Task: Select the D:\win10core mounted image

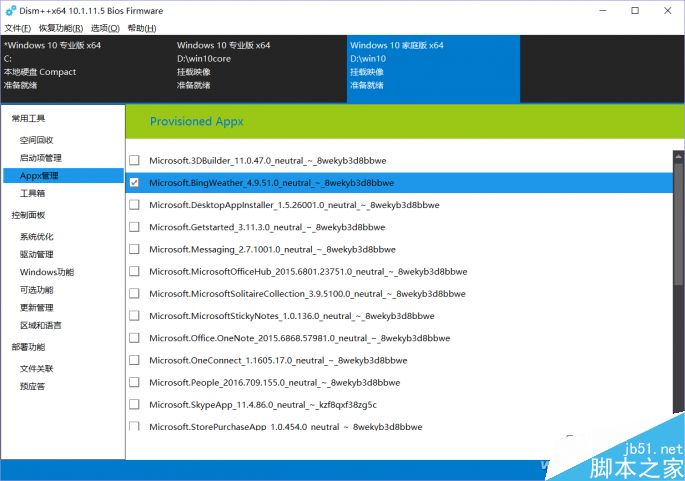Action: coord(260,69)
